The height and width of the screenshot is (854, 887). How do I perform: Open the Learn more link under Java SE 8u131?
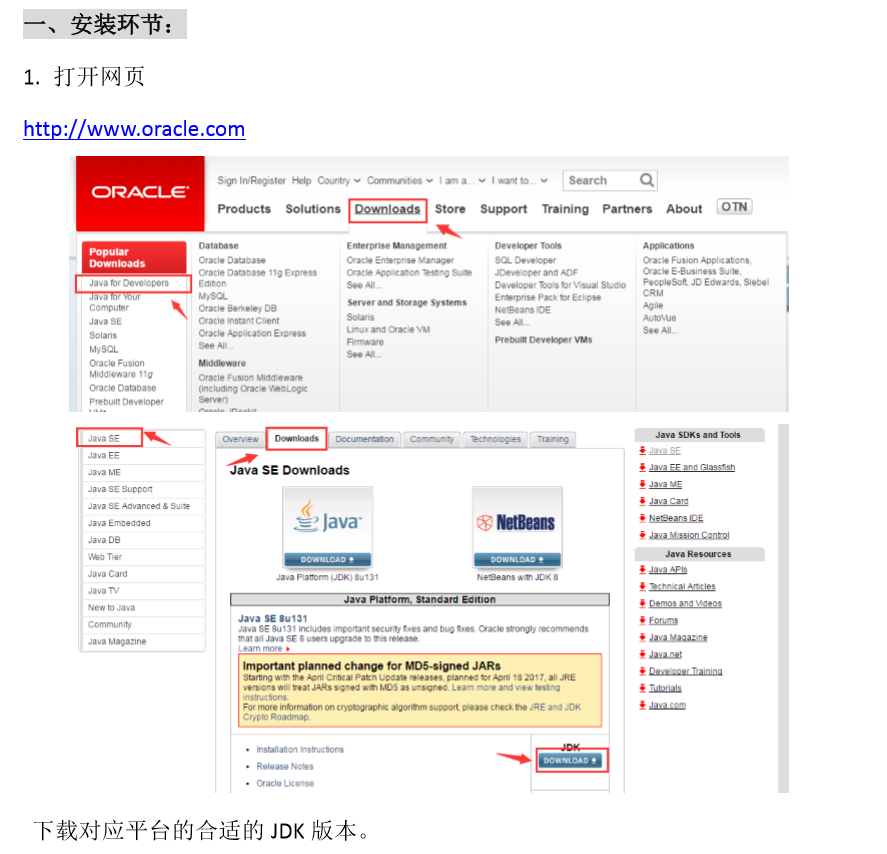click(x=260, y=649)
